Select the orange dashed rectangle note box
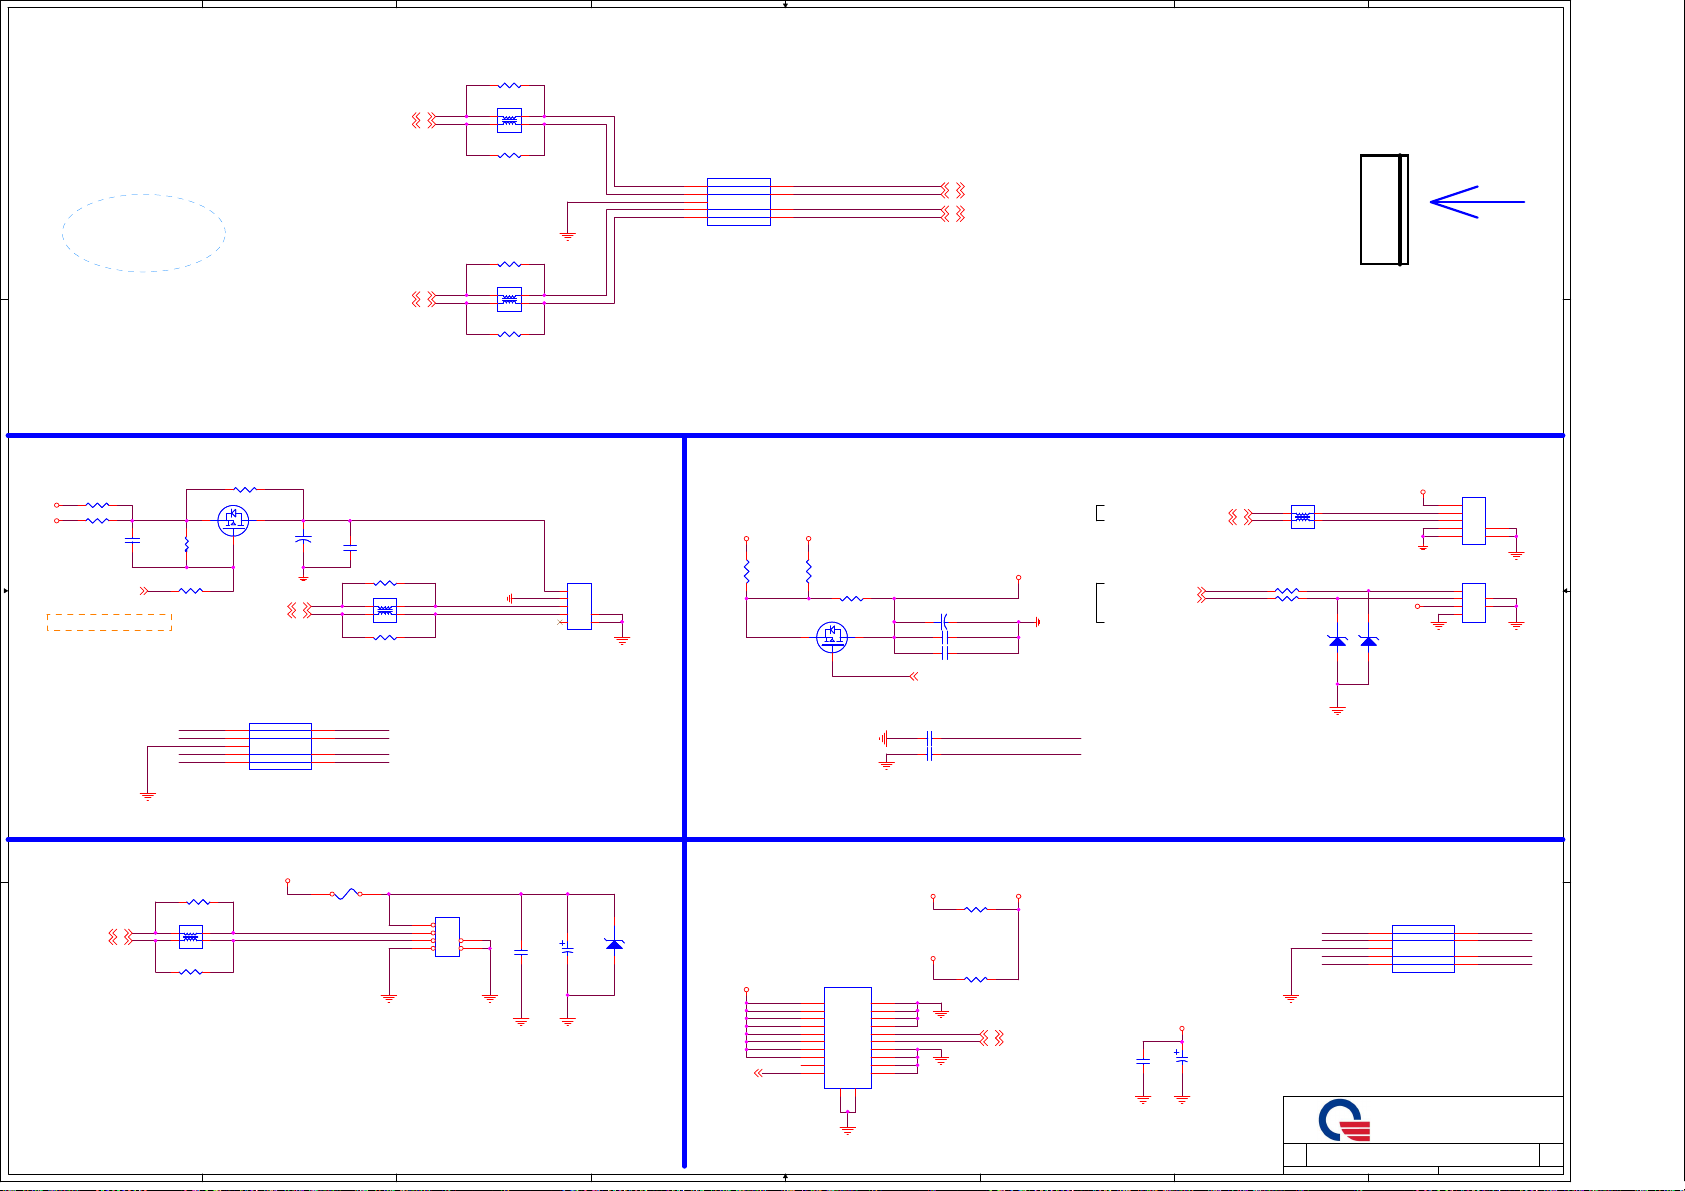The height and width of the screenshot is (1191, 1685). [x=109, y=622]
